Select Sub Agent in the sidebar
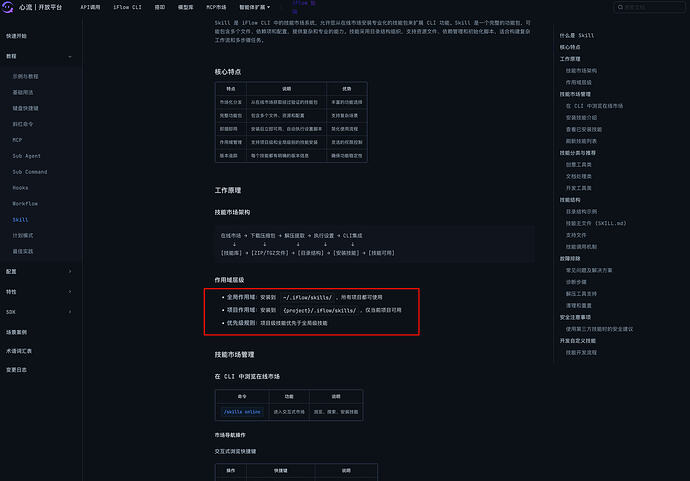The height and width of the screenshot is (481, 690). 25,156
